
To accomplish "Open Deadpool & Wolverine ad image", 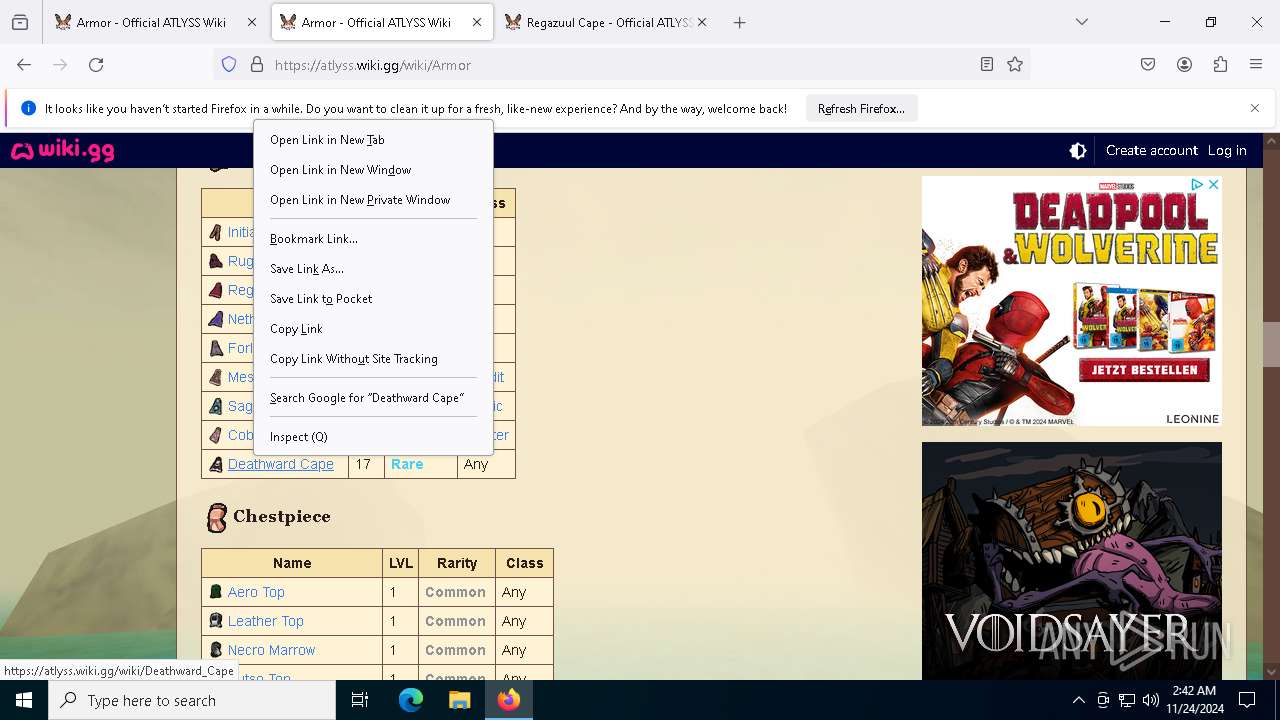I will (x=1071, y=301).
